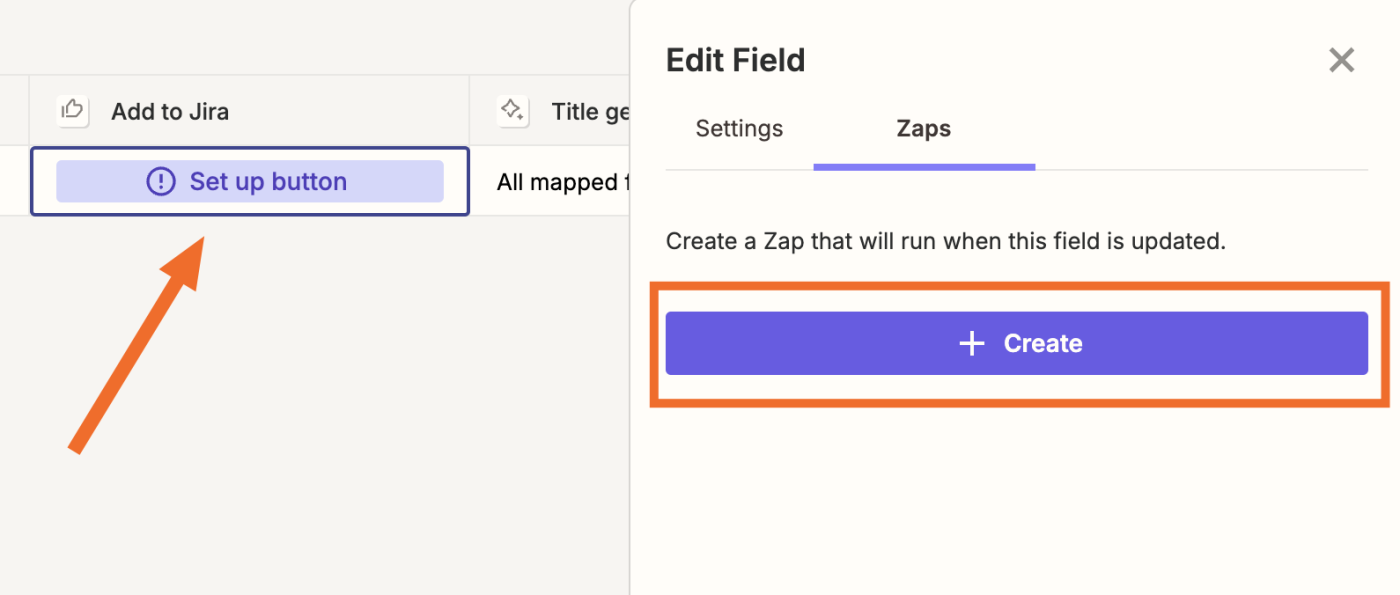
Task: Switch to the Settings tab
Action: [x=739, y=129]
